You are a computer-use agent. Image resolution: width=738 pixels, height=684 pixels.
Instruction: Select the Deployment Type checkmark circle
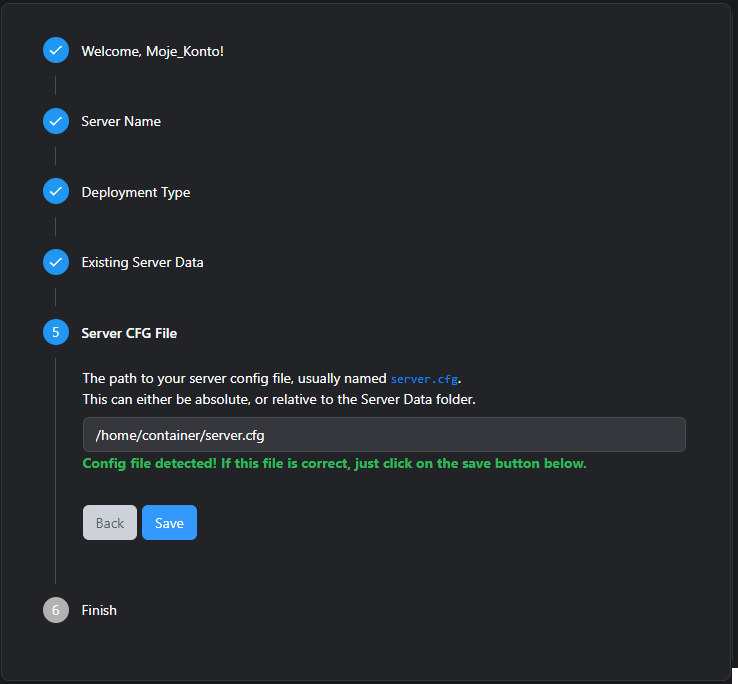click(56, 192)
